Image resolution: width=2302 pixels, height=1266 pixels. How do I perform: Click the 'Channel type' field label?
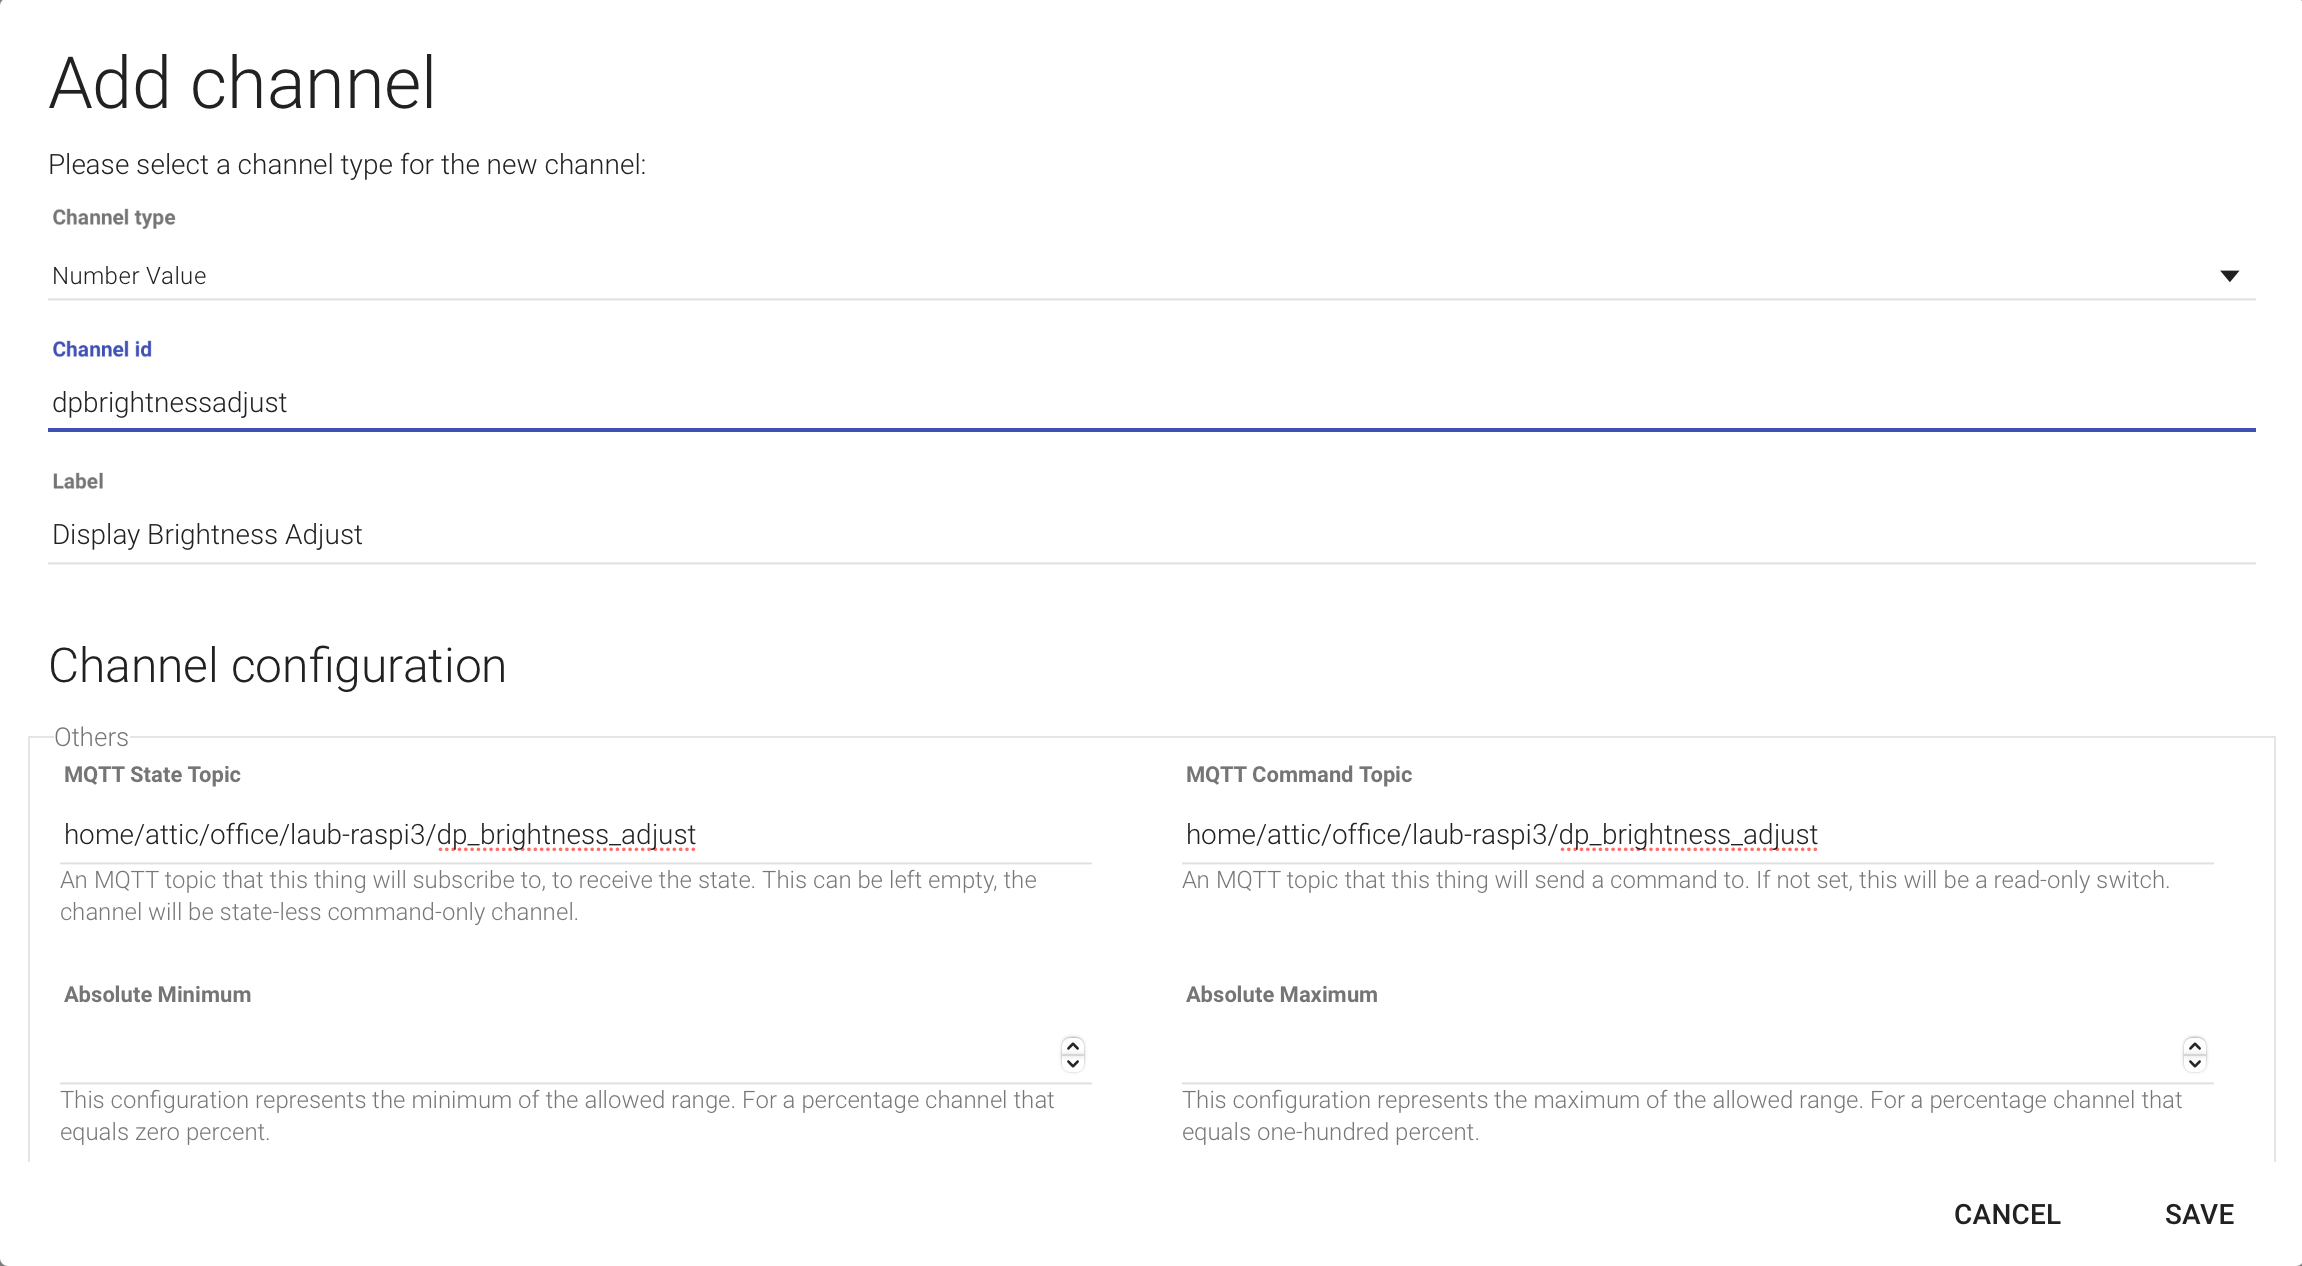(114, 217)
